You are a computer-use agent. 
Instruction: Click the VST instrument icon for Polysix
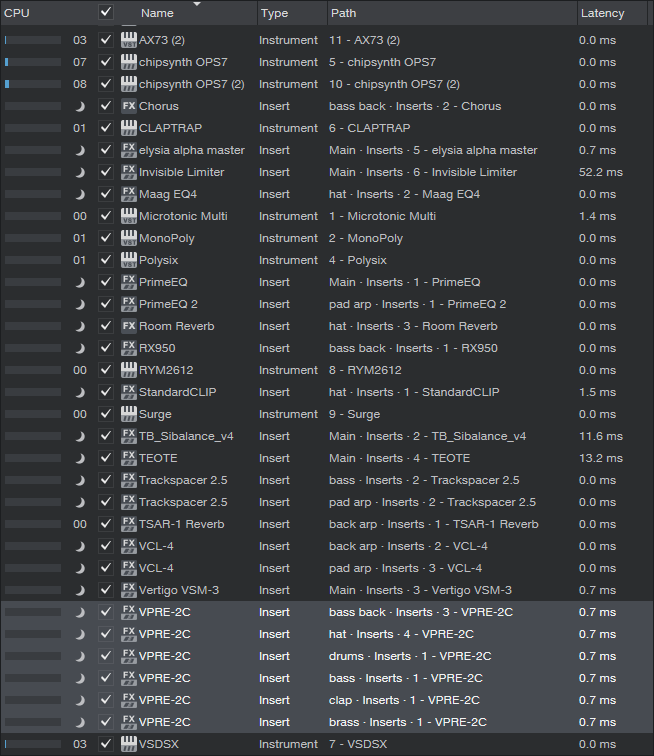128,260
